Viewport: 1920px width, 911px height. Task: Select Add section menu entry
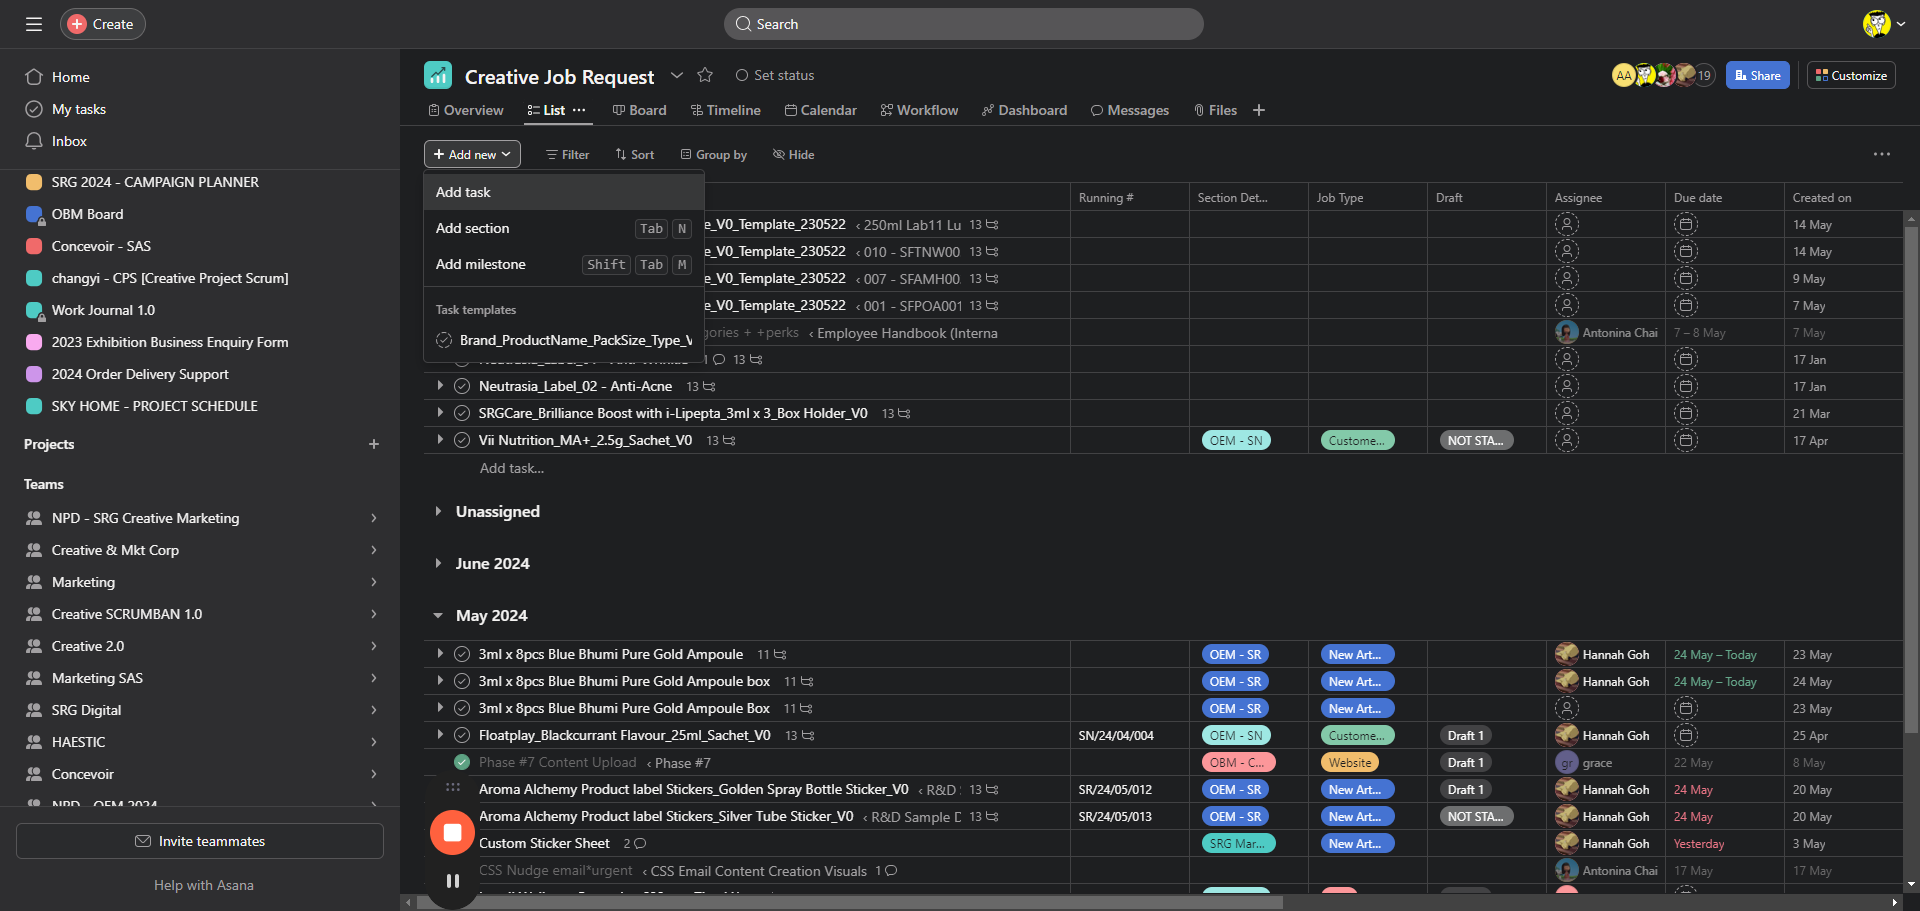coord(564,228)
